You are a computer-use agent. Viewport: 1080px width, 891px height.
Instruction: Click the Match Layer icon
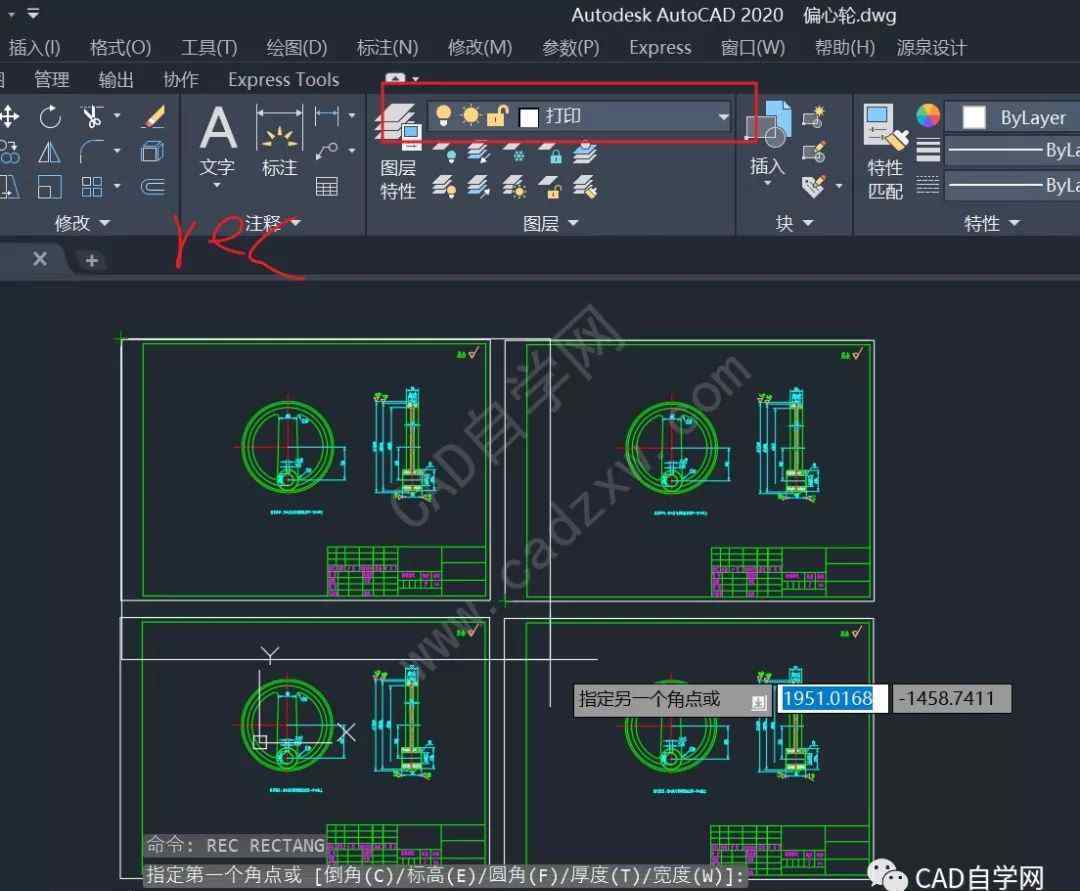[584, 187]
